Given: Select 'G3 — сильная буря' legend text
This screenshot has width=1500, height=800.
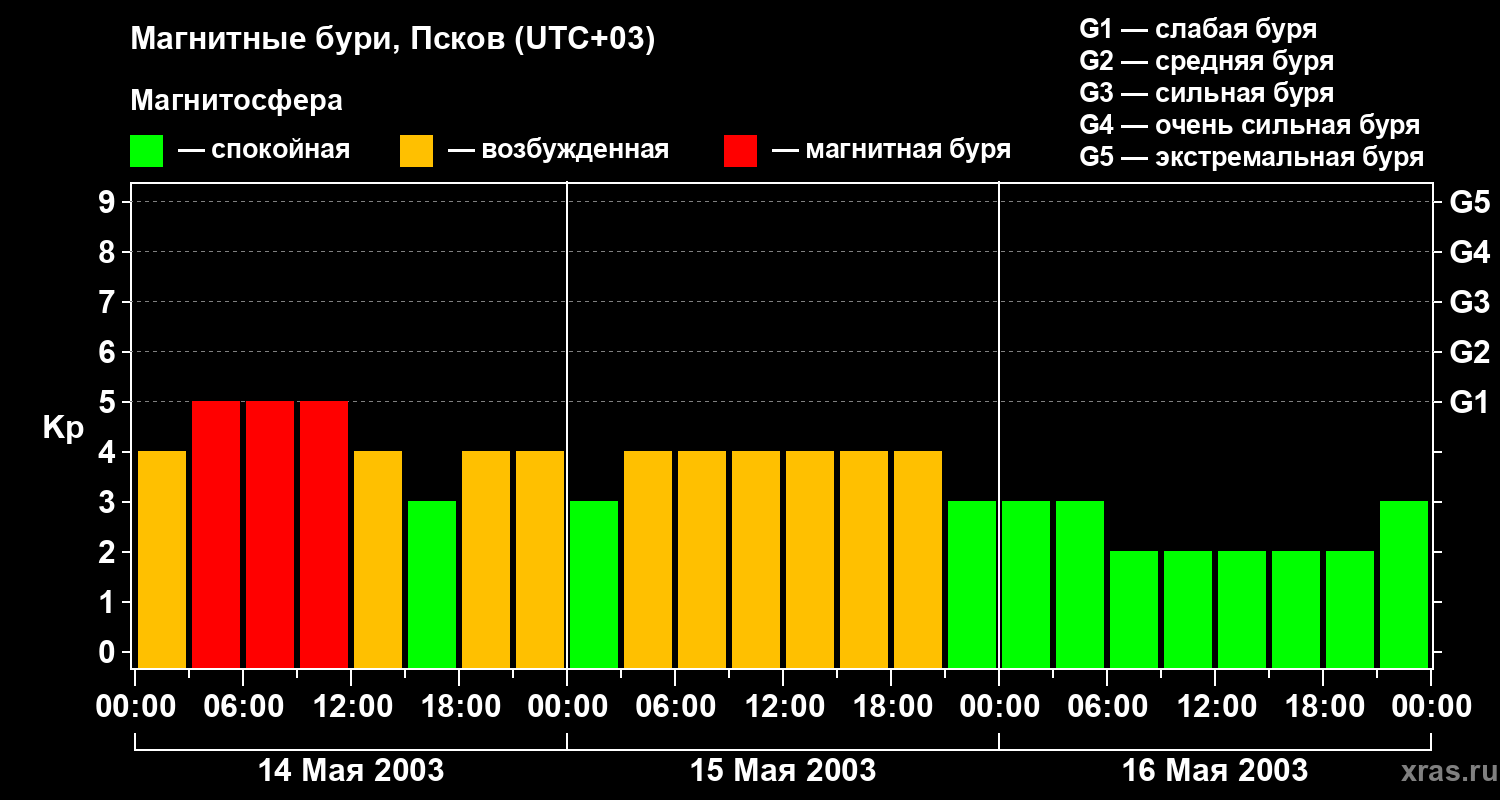Looking at the screenshot, I should [x=1206, y=93].
